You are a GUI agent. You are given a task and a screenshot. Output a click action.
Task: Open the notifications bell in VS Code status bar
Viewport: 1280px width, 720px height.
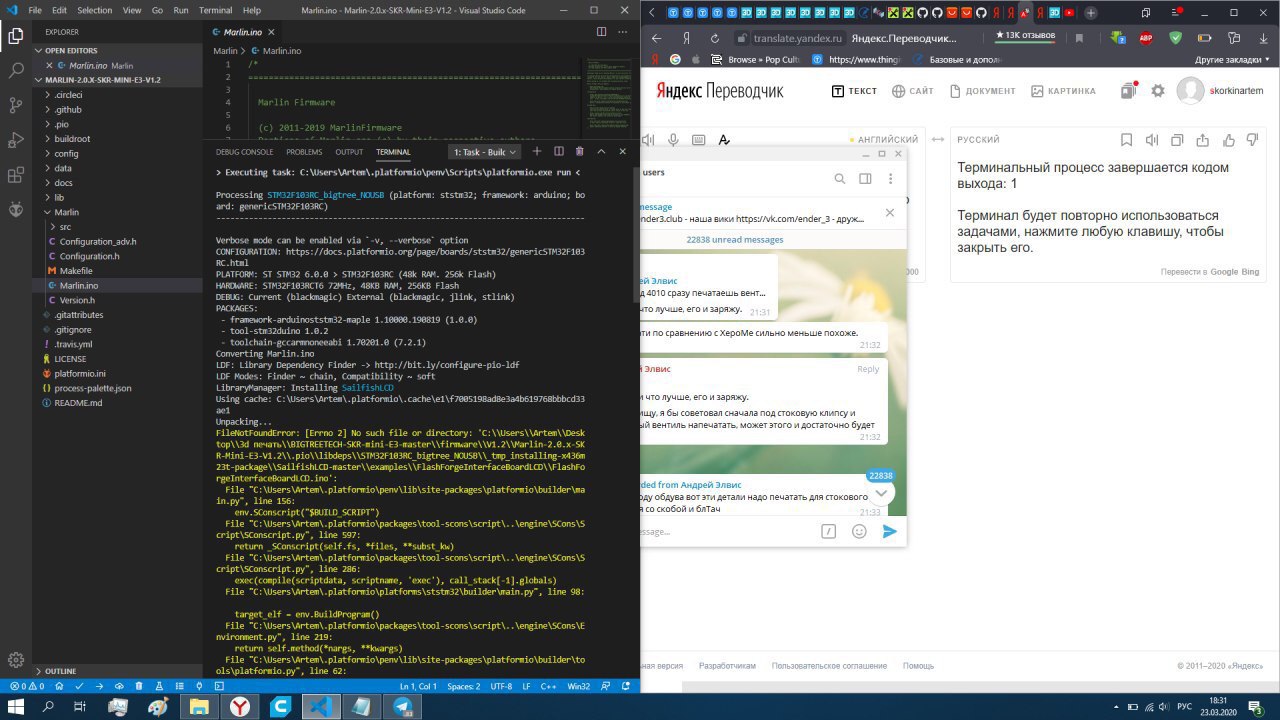tap(626, 687)
